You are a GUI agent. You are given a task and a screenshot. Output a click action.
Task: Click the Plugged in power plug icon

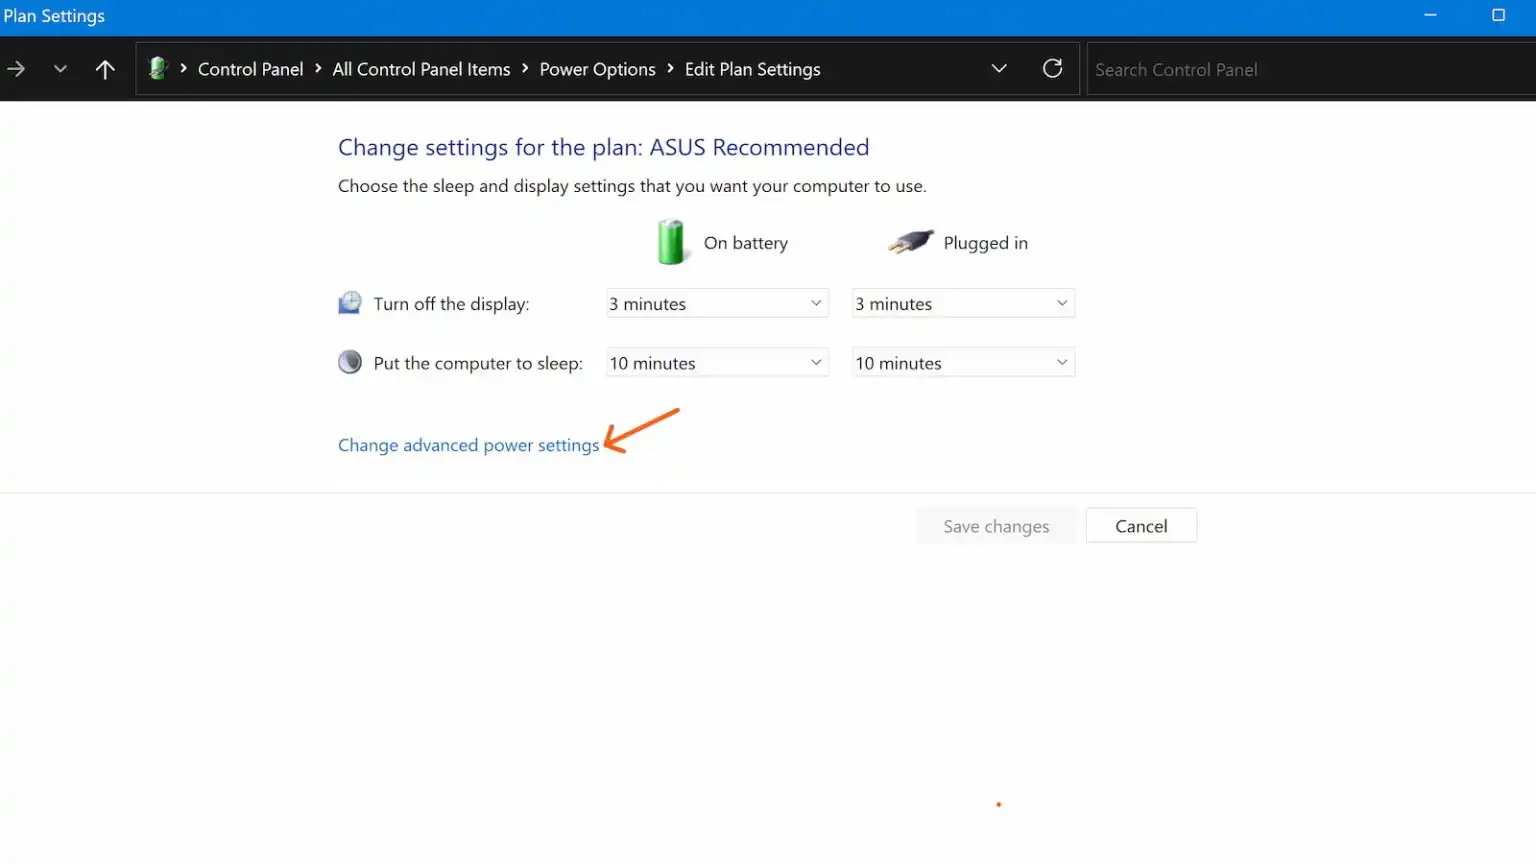click(910, 242)
